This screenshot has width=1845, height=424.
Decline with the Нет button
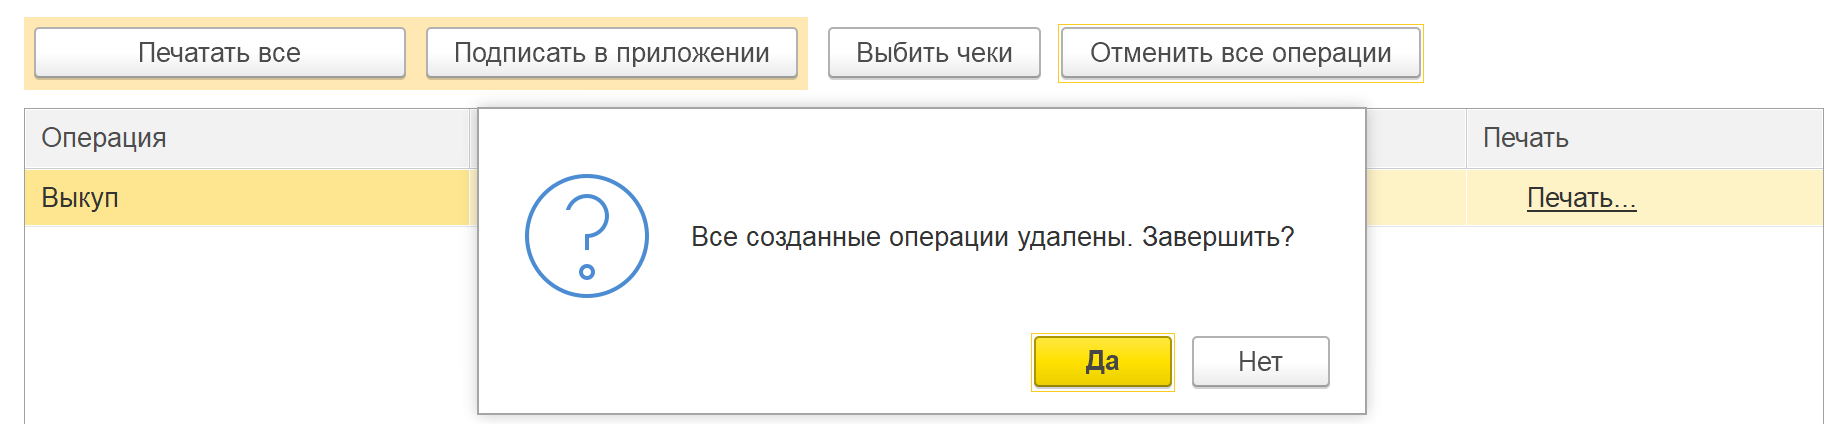[x=1260, y=361]
